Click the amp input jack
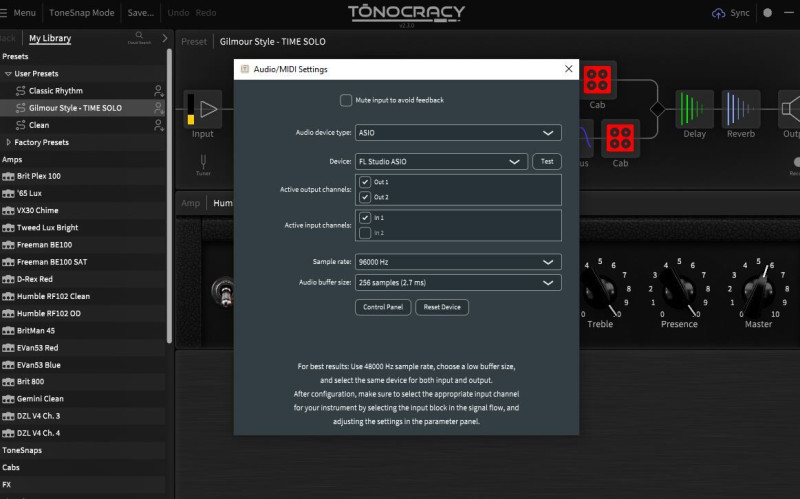The width and height of the screenshot is (800, 499). 223,292
